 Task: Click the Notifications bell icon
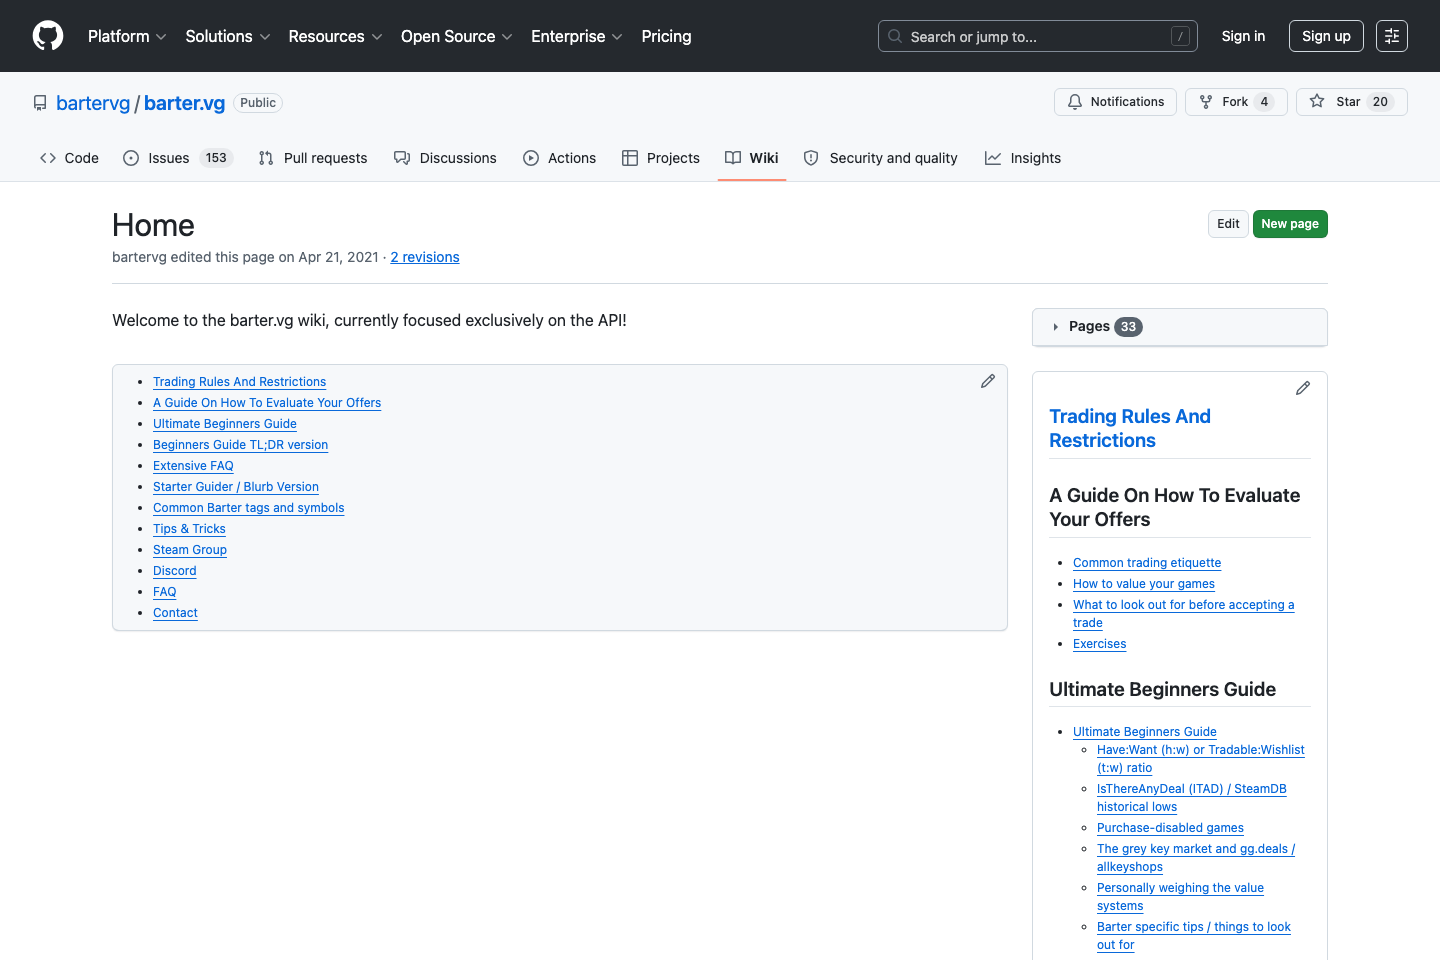[x=1074, y=101]
